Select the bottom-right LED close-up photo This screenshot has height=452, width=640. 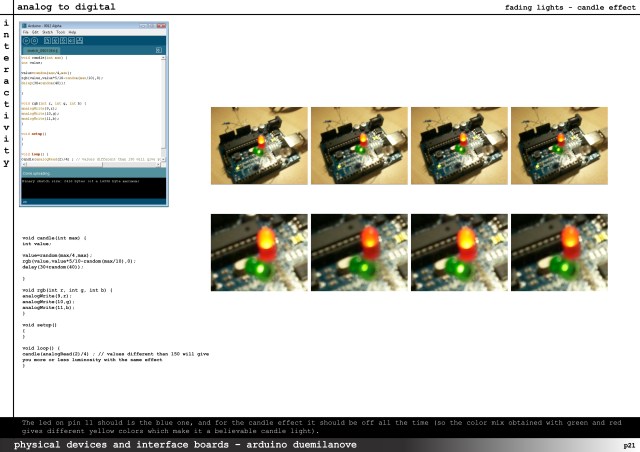[559, 252]
